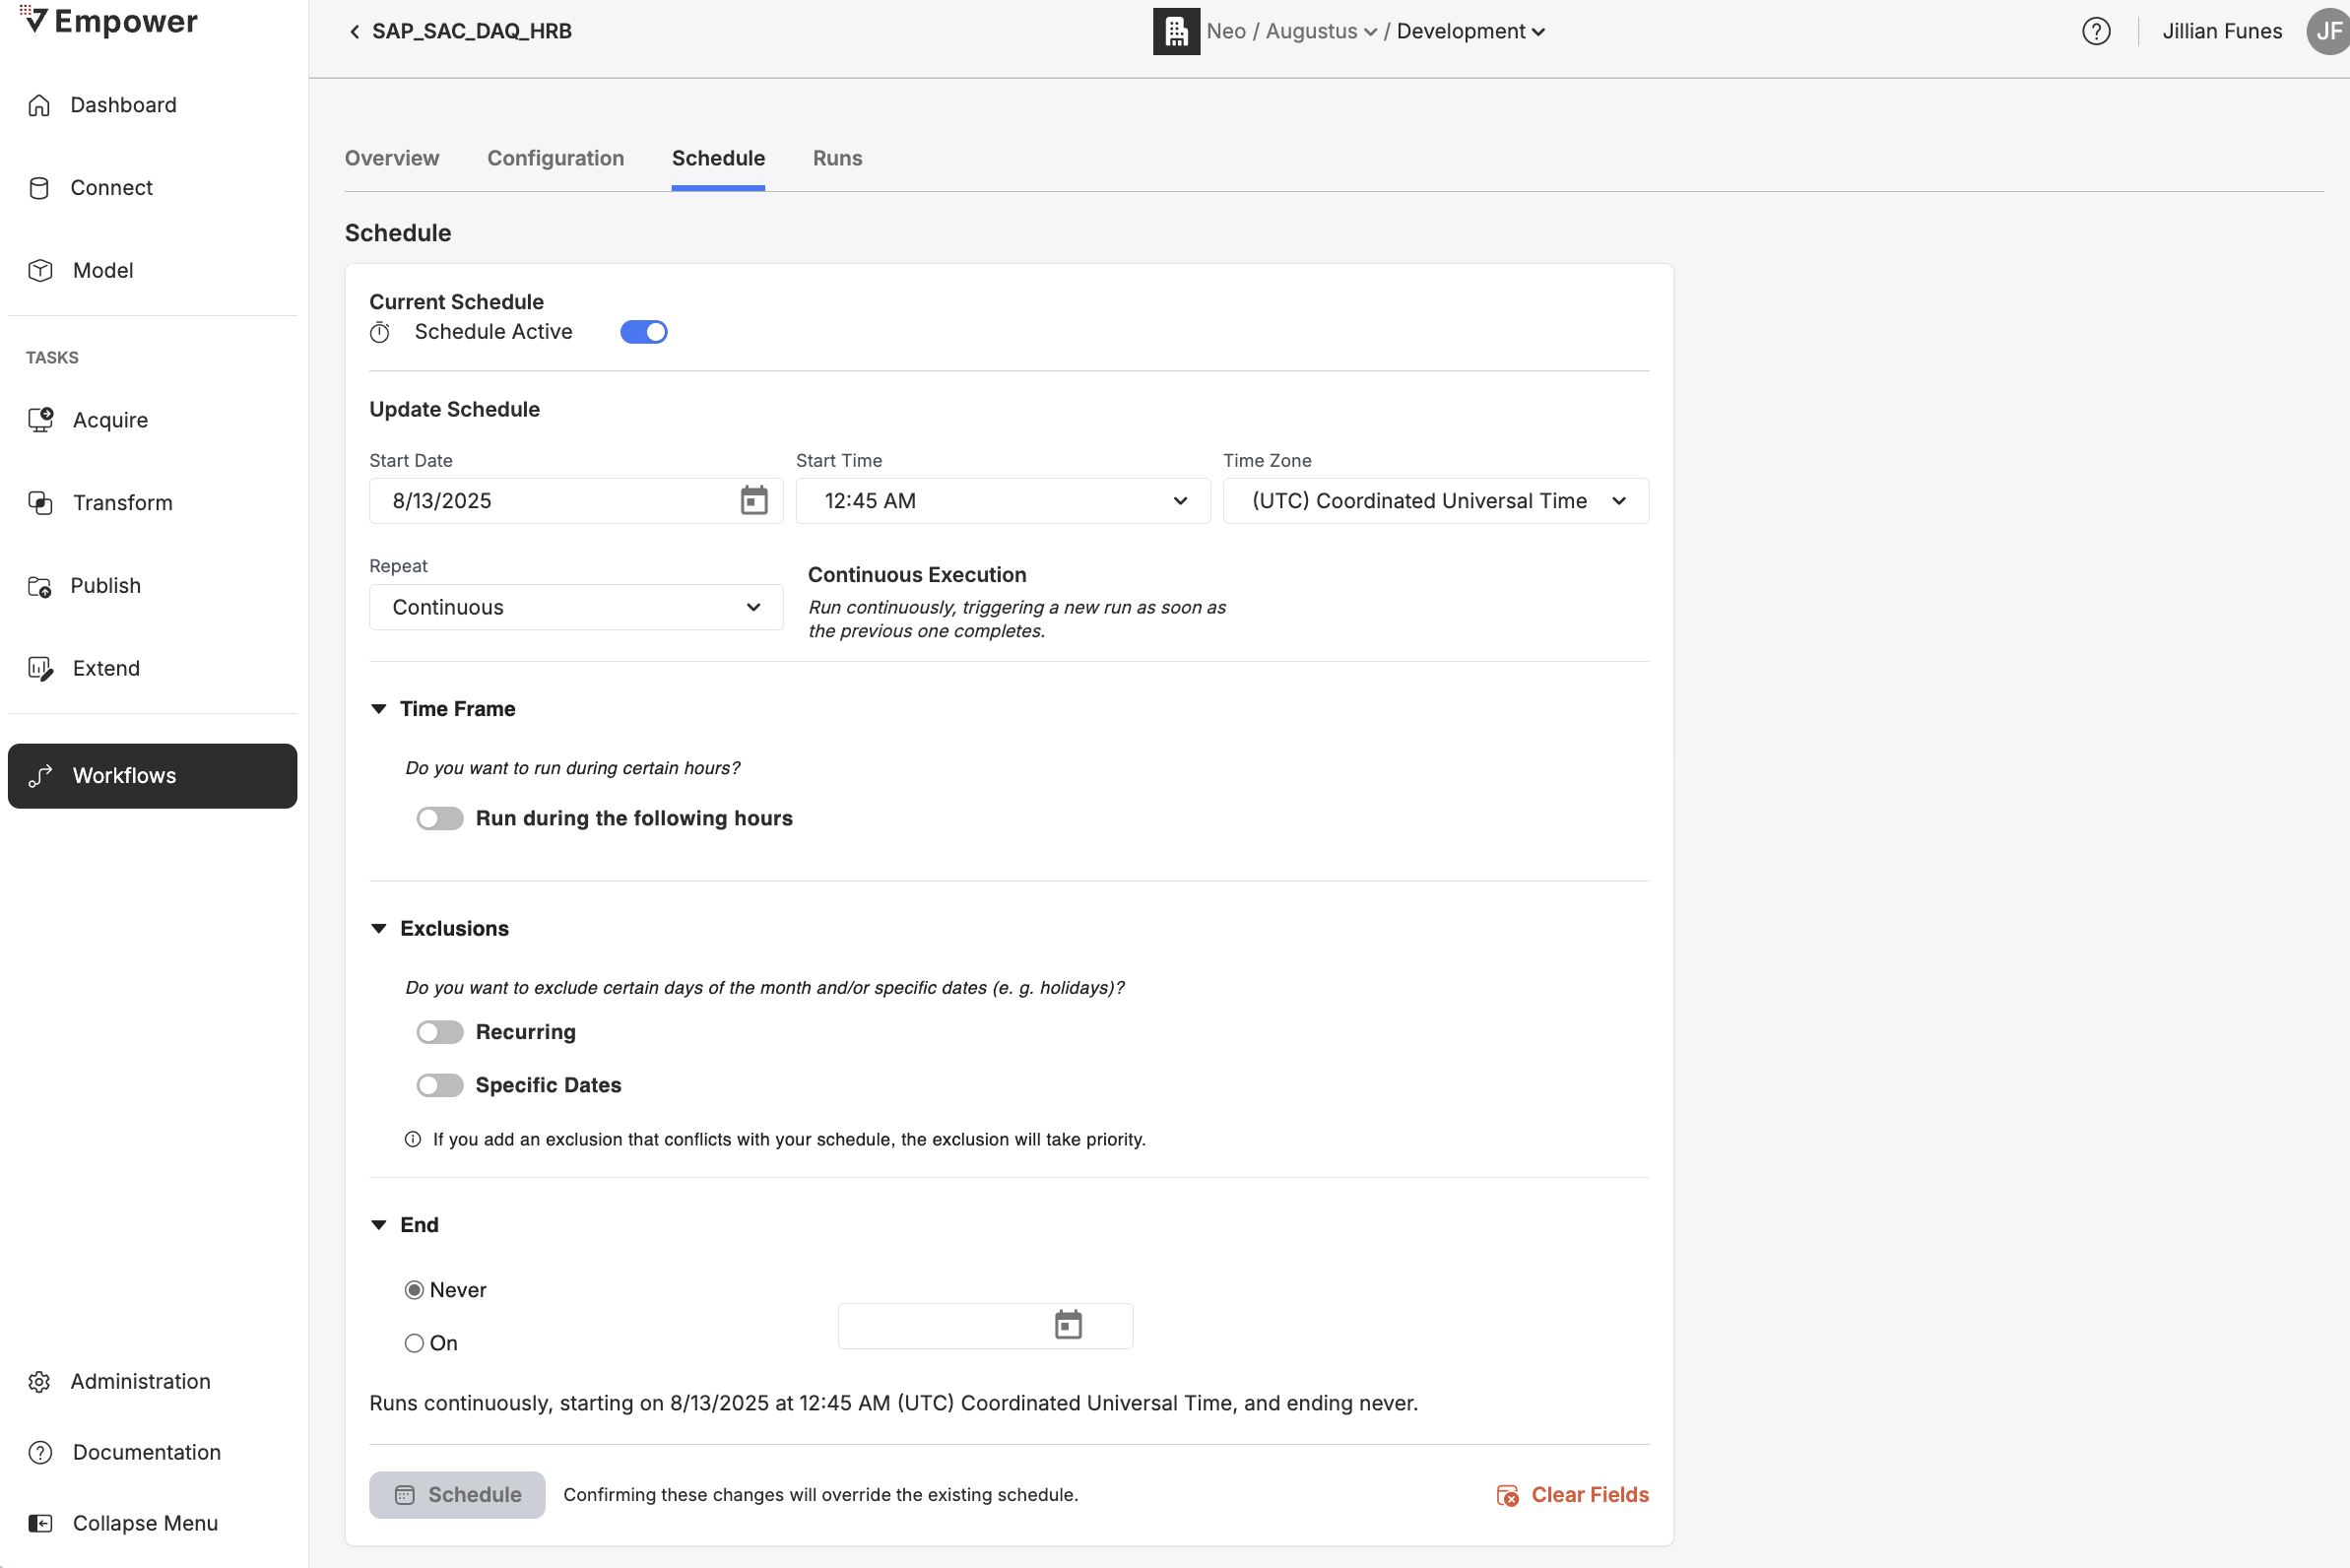Open Publish from the sidebar icon

40,586
